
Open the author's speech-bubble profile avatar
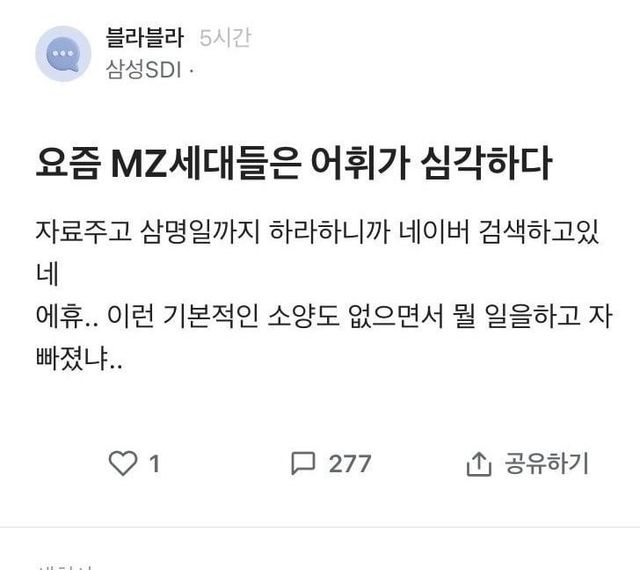63,54
